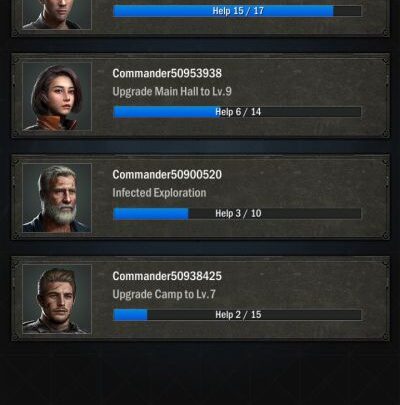
Task: Click the Infected Exploration task label
Action: coord(159,193)
